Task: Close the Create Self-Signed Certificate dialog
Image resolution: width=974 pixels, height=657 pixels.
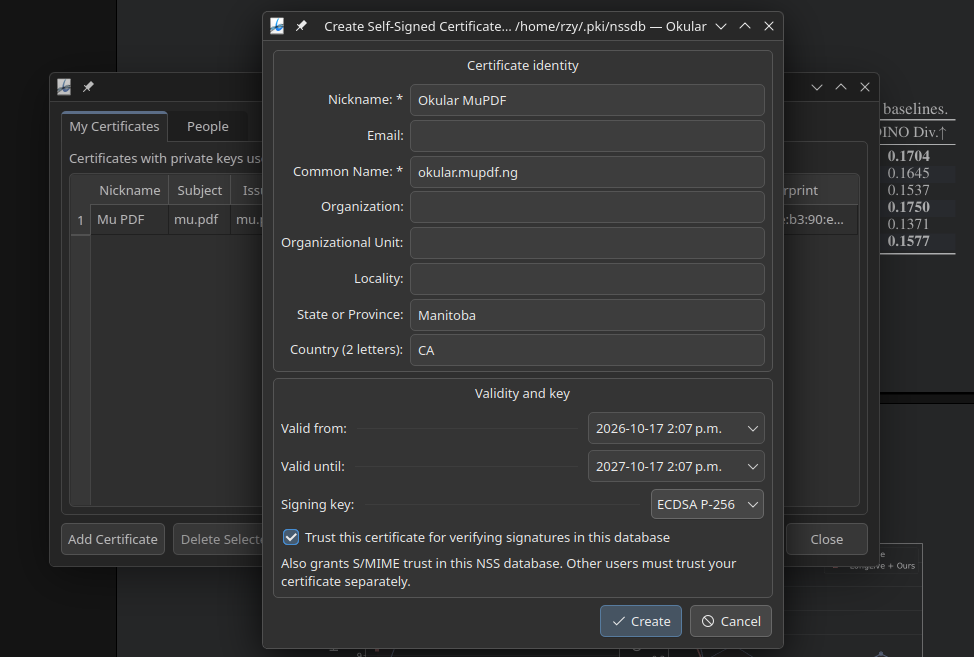Action: pyautogui.click(x=769, y=26)
